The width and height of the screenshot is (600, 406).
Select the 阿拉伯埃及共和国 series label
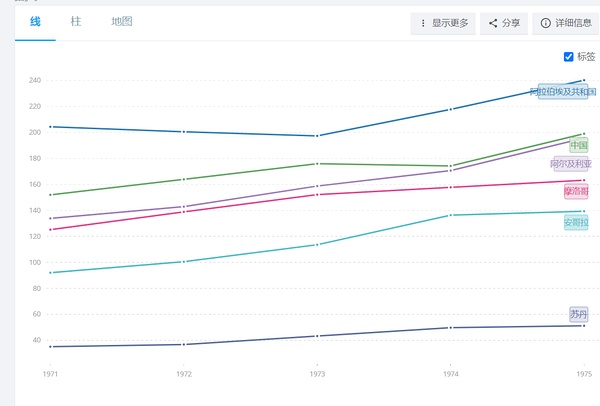(x=564, y=92)
